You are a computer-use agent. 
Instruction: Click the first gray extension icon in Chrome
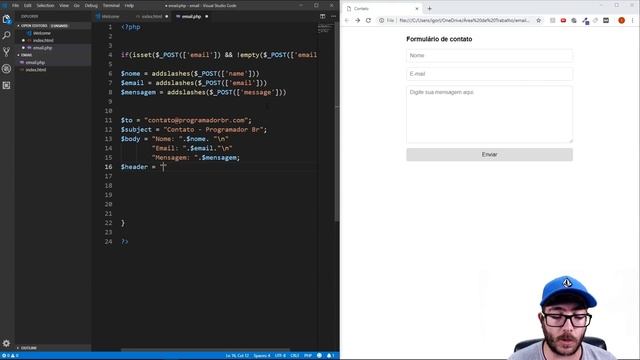pyautogui.click(x=552, y=20)
